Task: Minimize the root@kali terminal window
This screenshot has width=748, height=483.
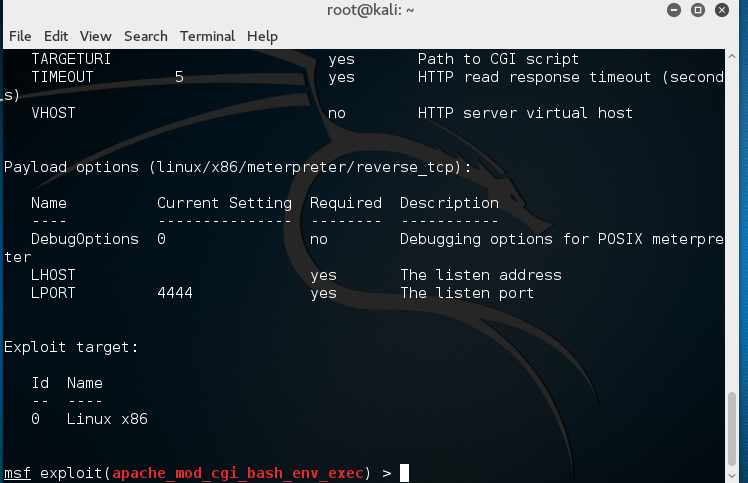Action: pyautogui.click(x=674, y=10)
